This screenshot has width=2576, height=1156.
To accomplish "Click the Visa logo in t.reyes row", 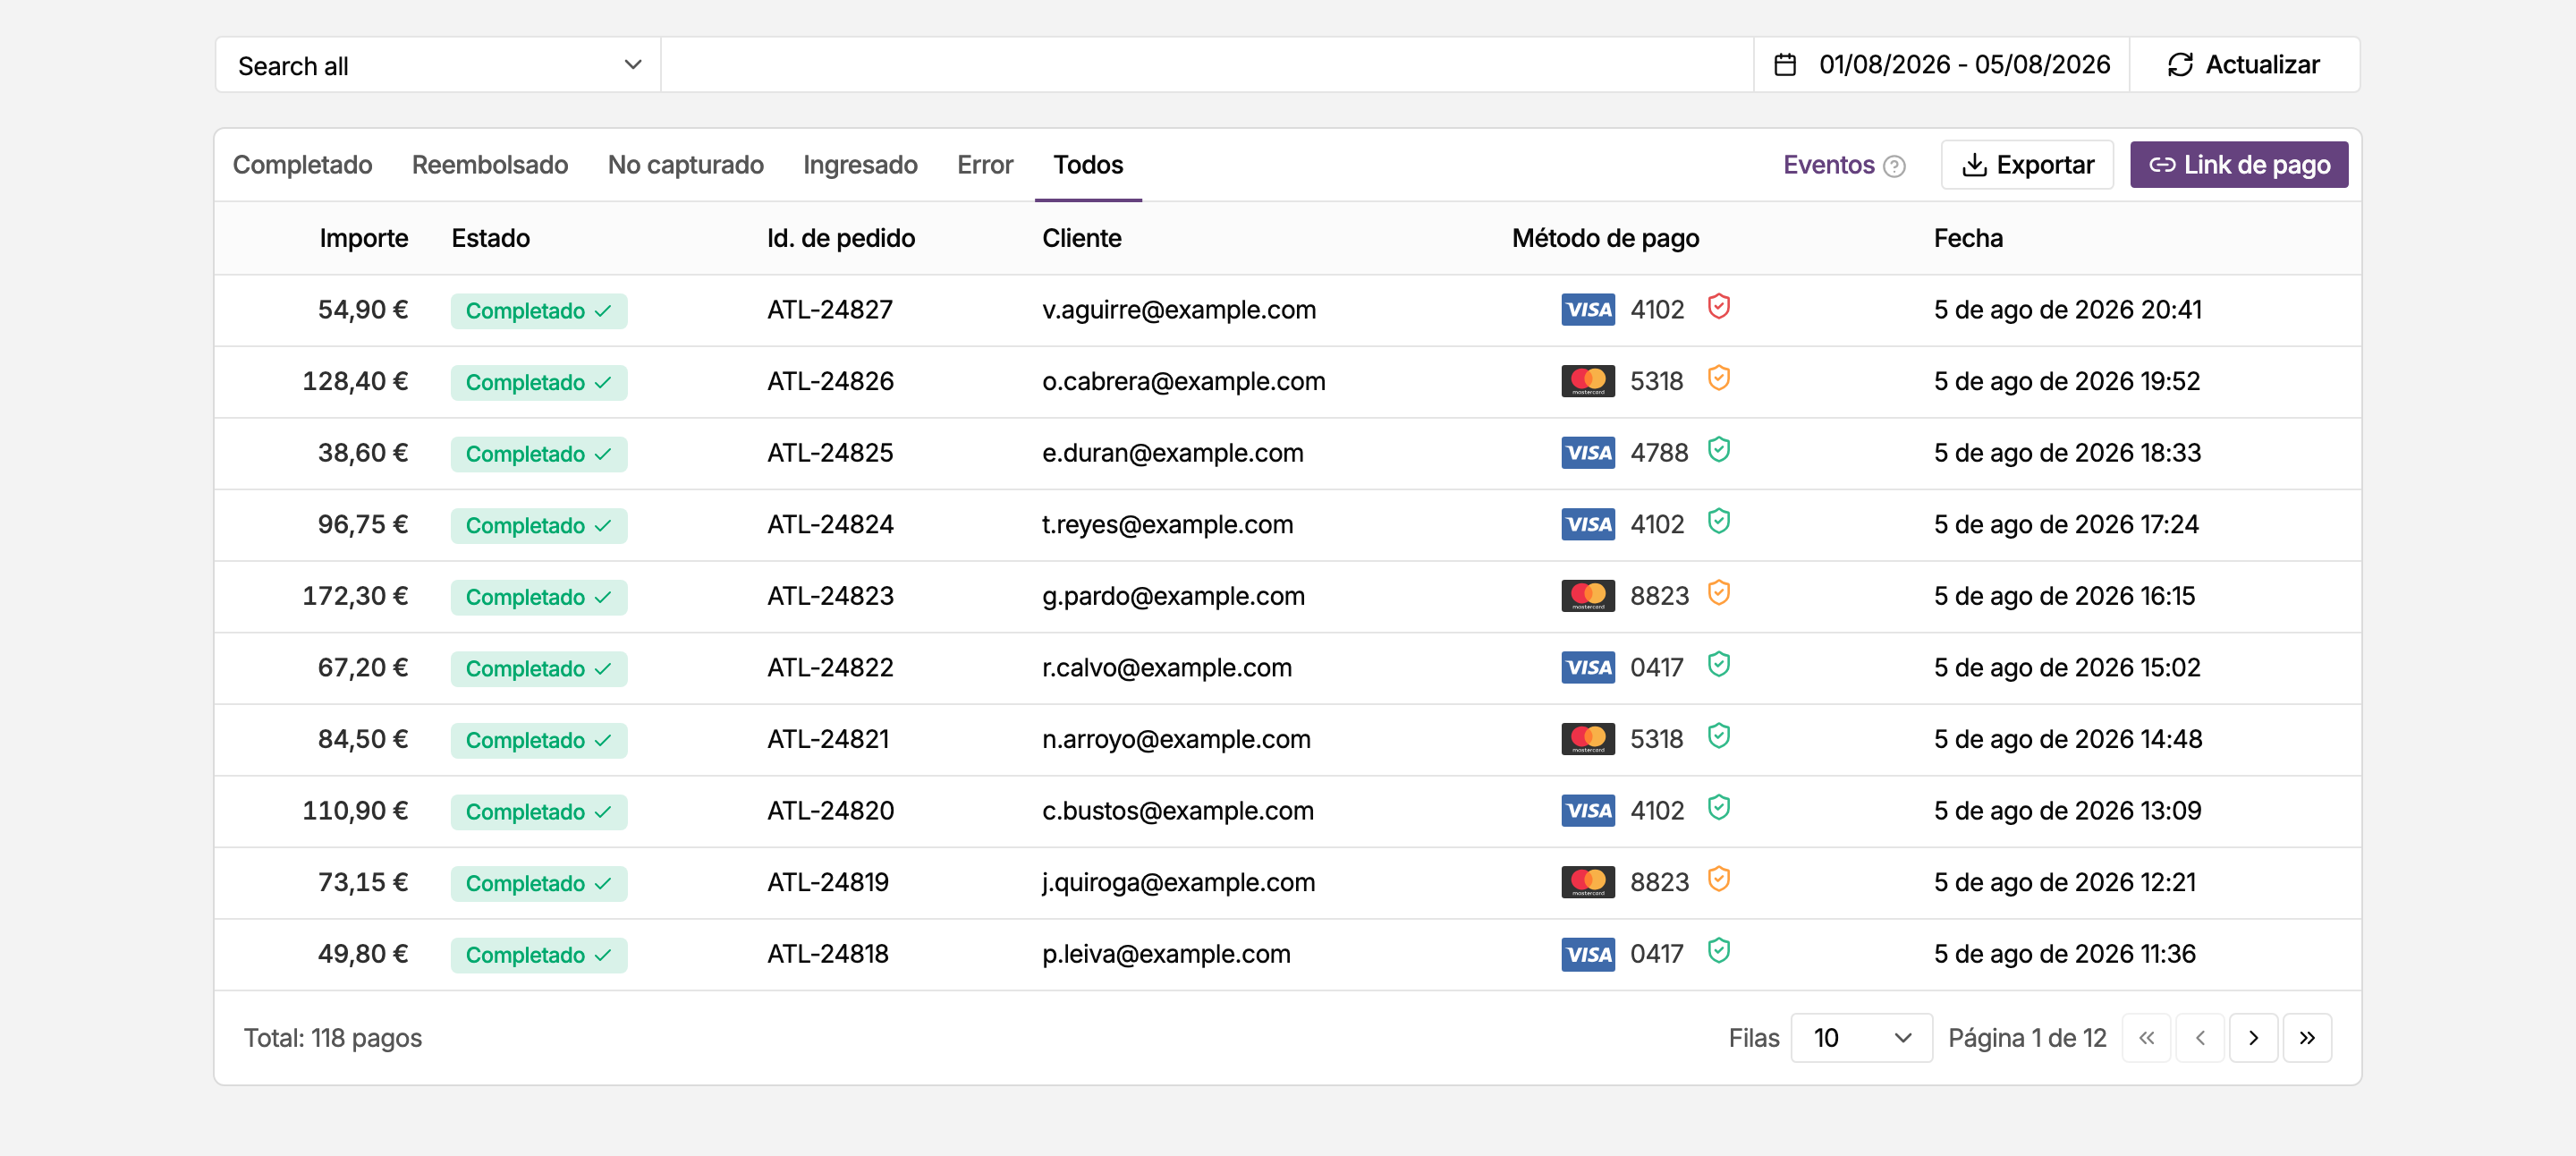I will [x=1588, y=524].
